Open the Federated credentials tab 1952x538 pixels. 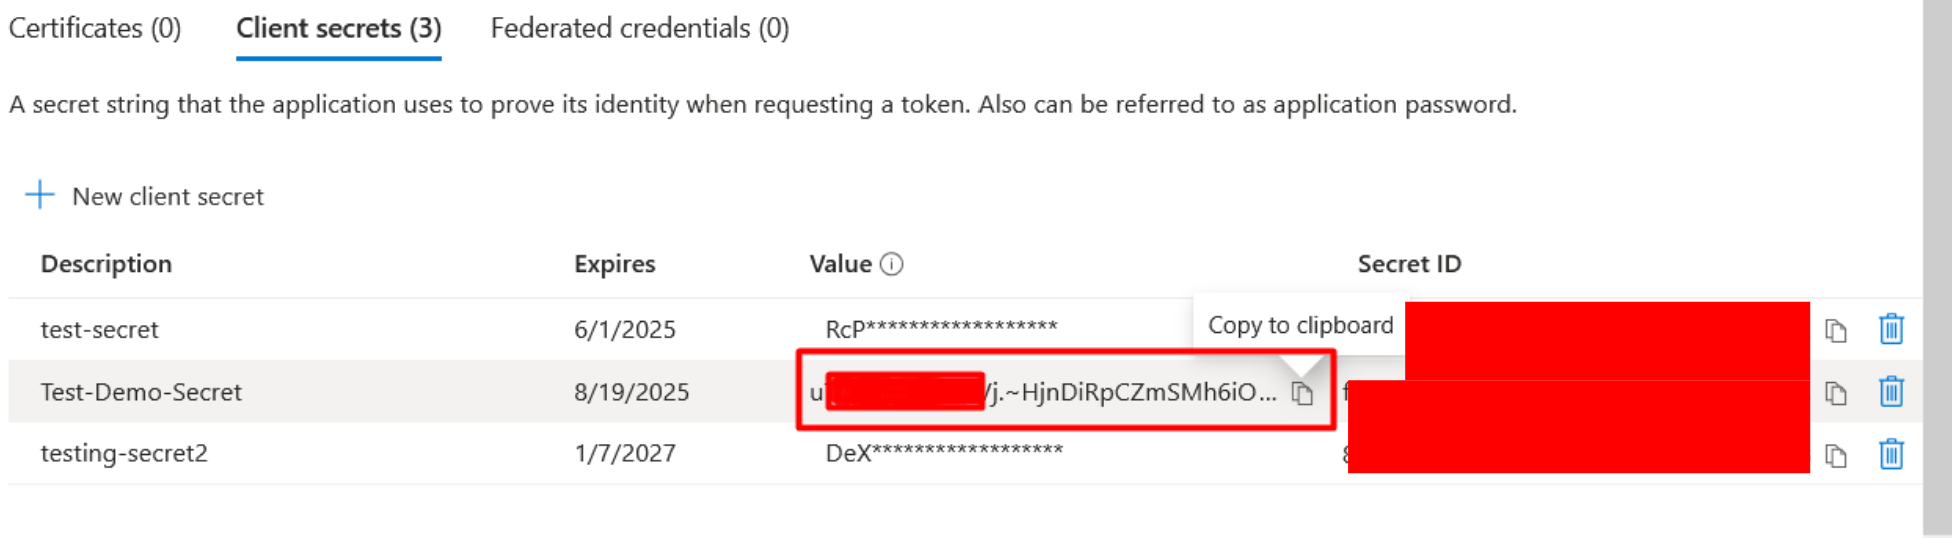click(639, 28)
